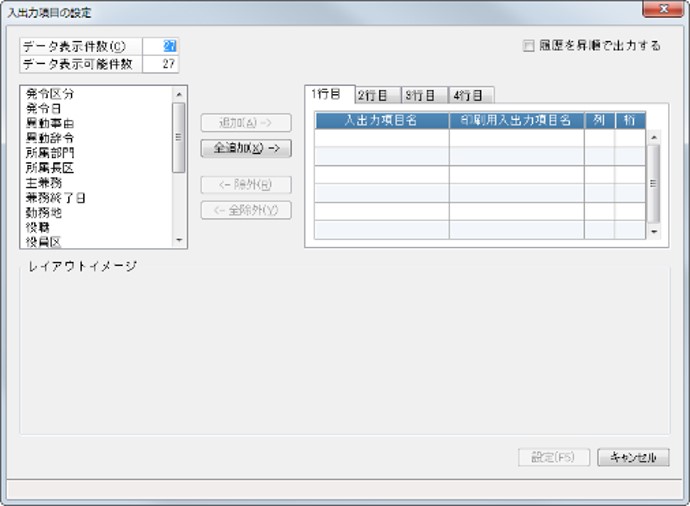690x506 pixels.
Task: Click the grid scrollbar down arrow
Action: click(x=654, y=231)
